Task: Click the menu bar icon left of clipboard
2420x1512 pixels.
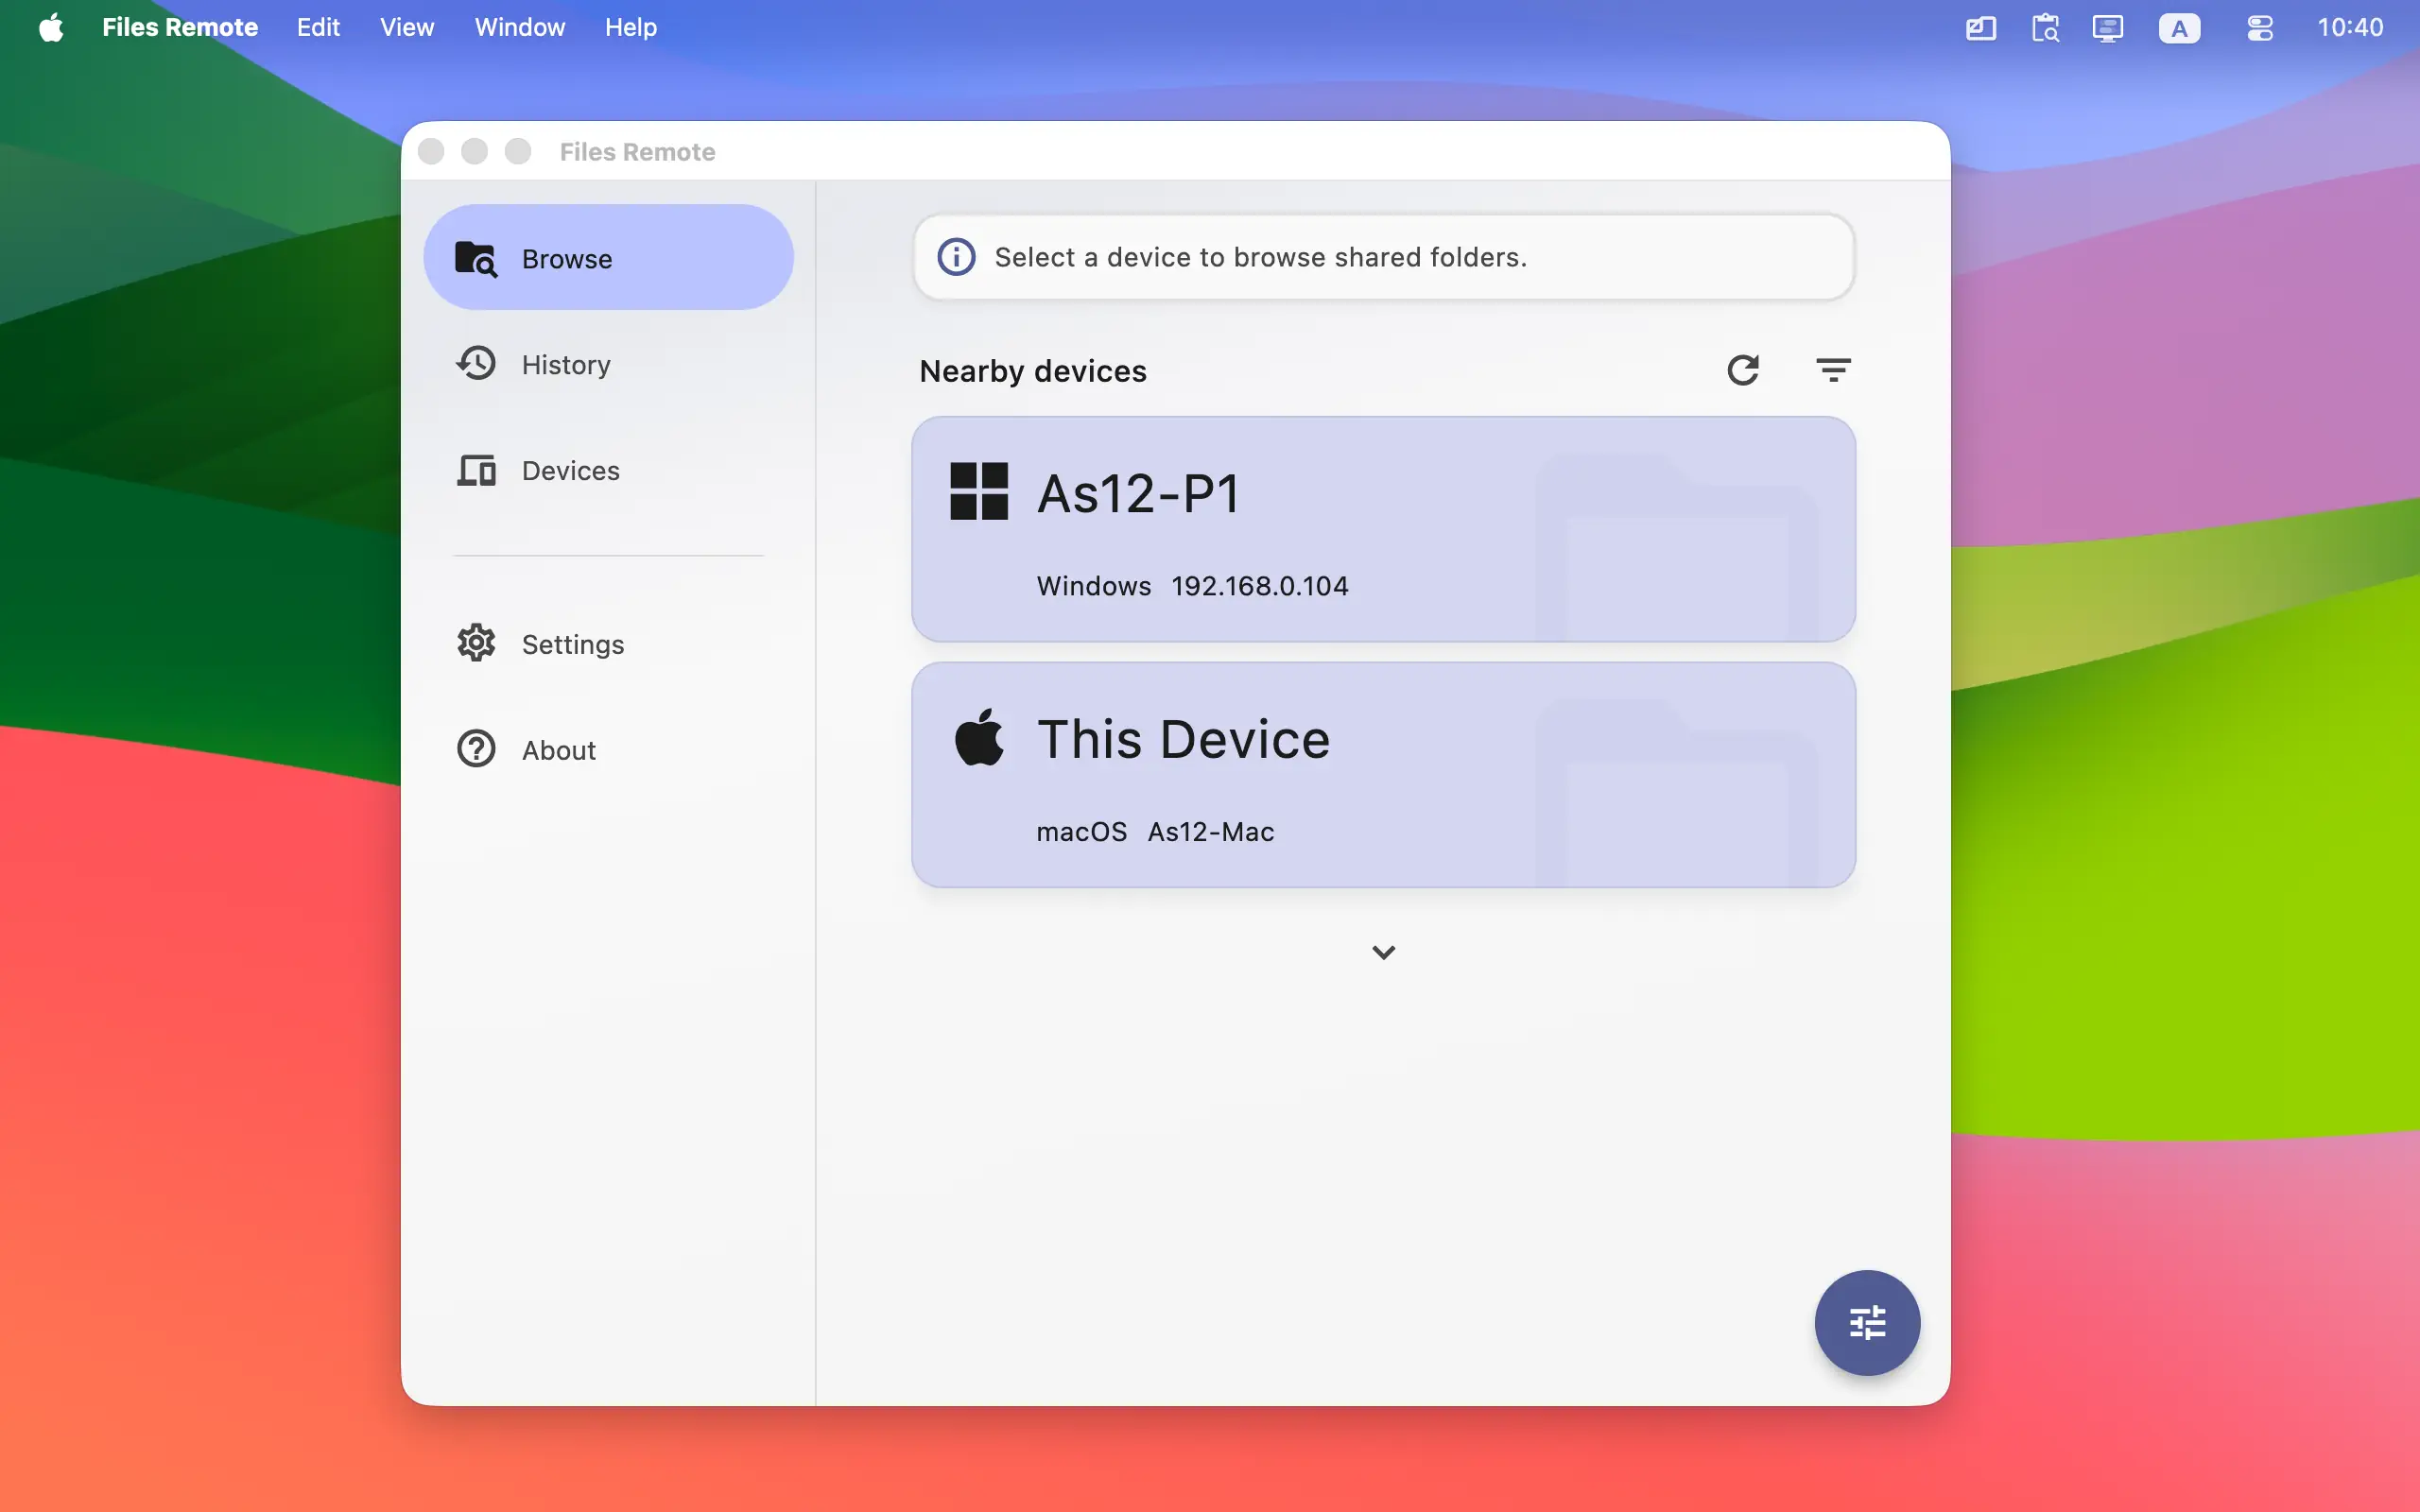Action: coord(1981,28)
